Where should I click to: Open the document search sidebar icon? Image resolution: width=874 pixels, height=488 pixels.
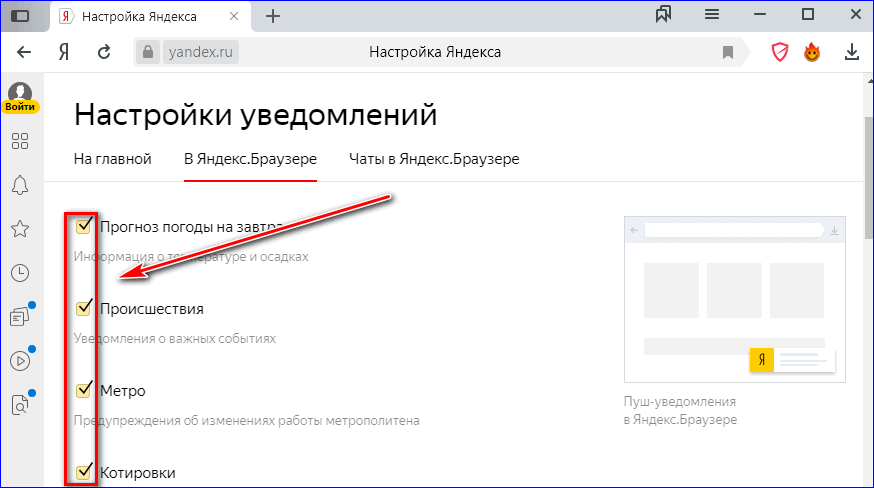tap(20, 405)
